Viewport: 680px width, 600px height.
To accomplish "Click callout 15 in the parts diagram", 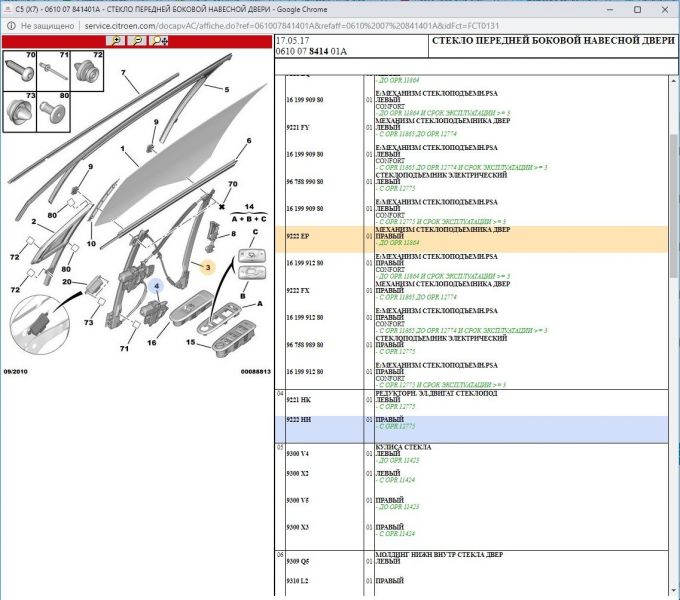I will [x=191, y=343].
